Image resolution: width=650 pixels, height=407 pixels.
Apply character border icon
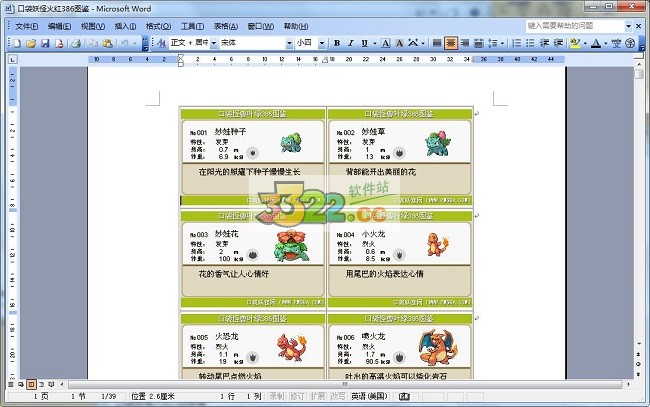point(386,43)
